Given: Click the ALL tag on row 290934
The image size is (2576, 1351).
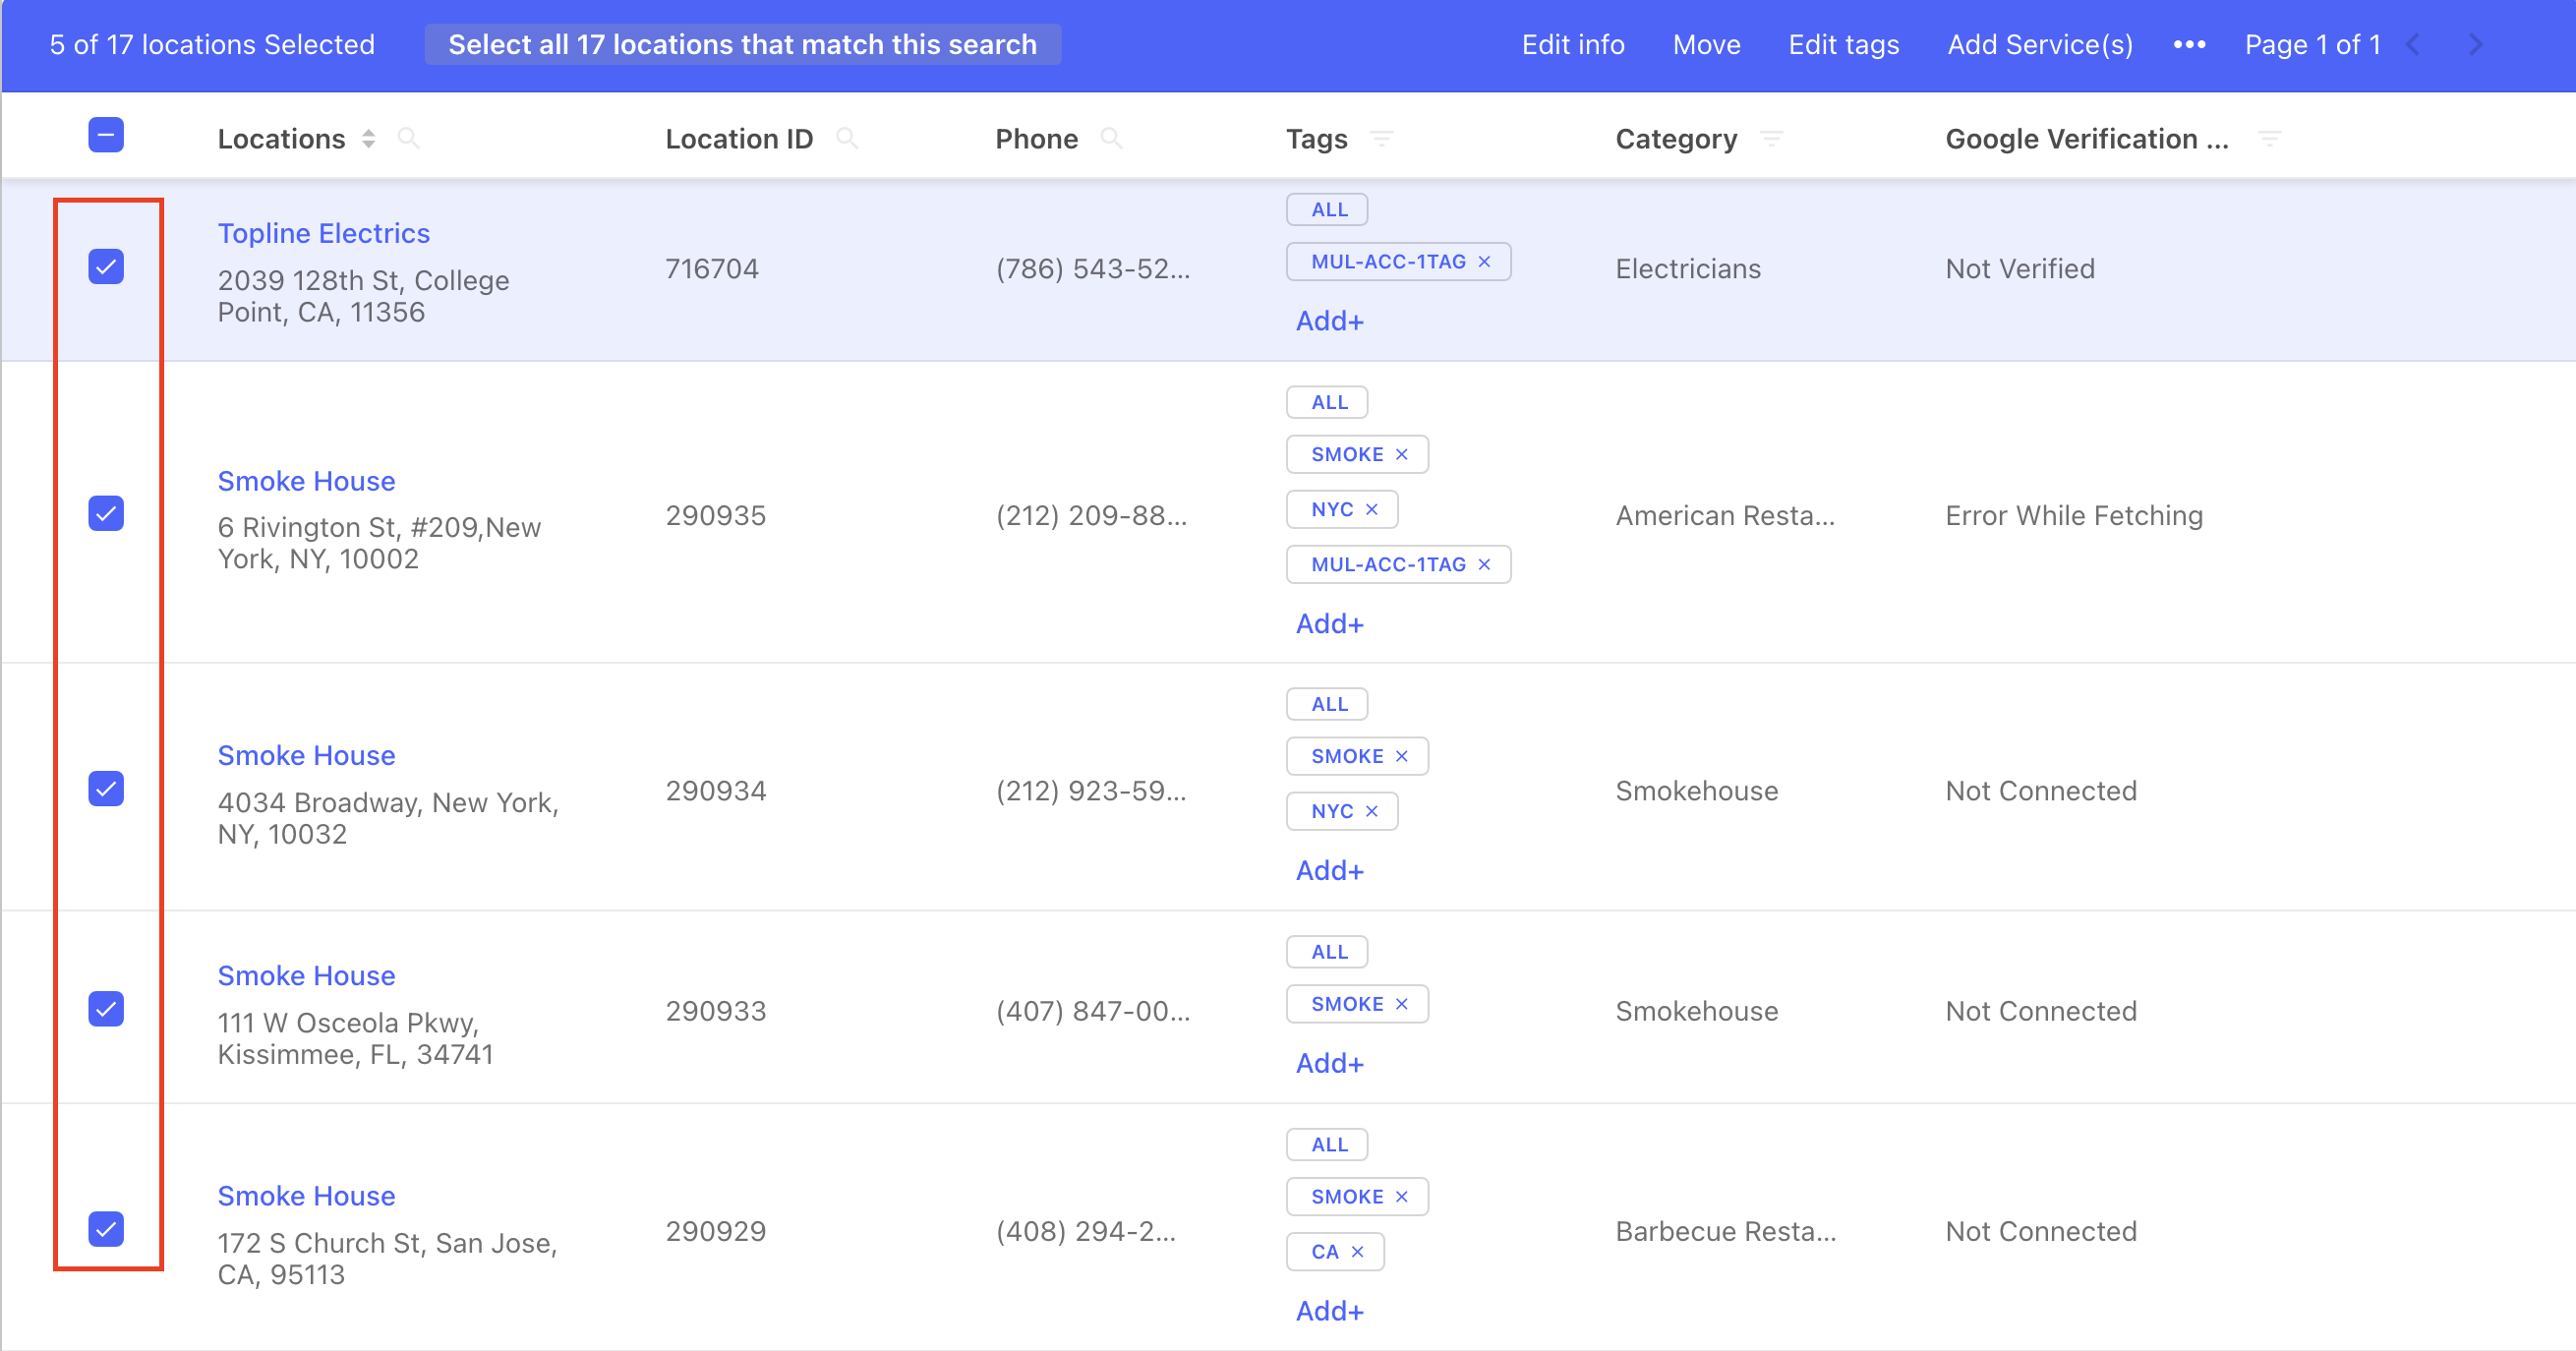Looking at the screenshot, I should [x=1327, y=705].
